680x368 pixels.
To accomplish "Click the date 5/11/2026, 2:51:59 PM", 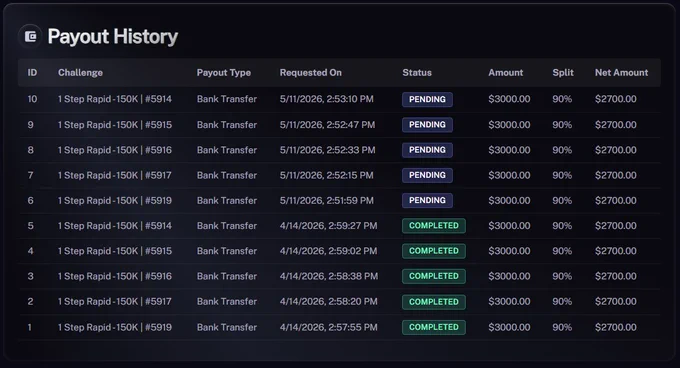I will [x=327, y=200].
